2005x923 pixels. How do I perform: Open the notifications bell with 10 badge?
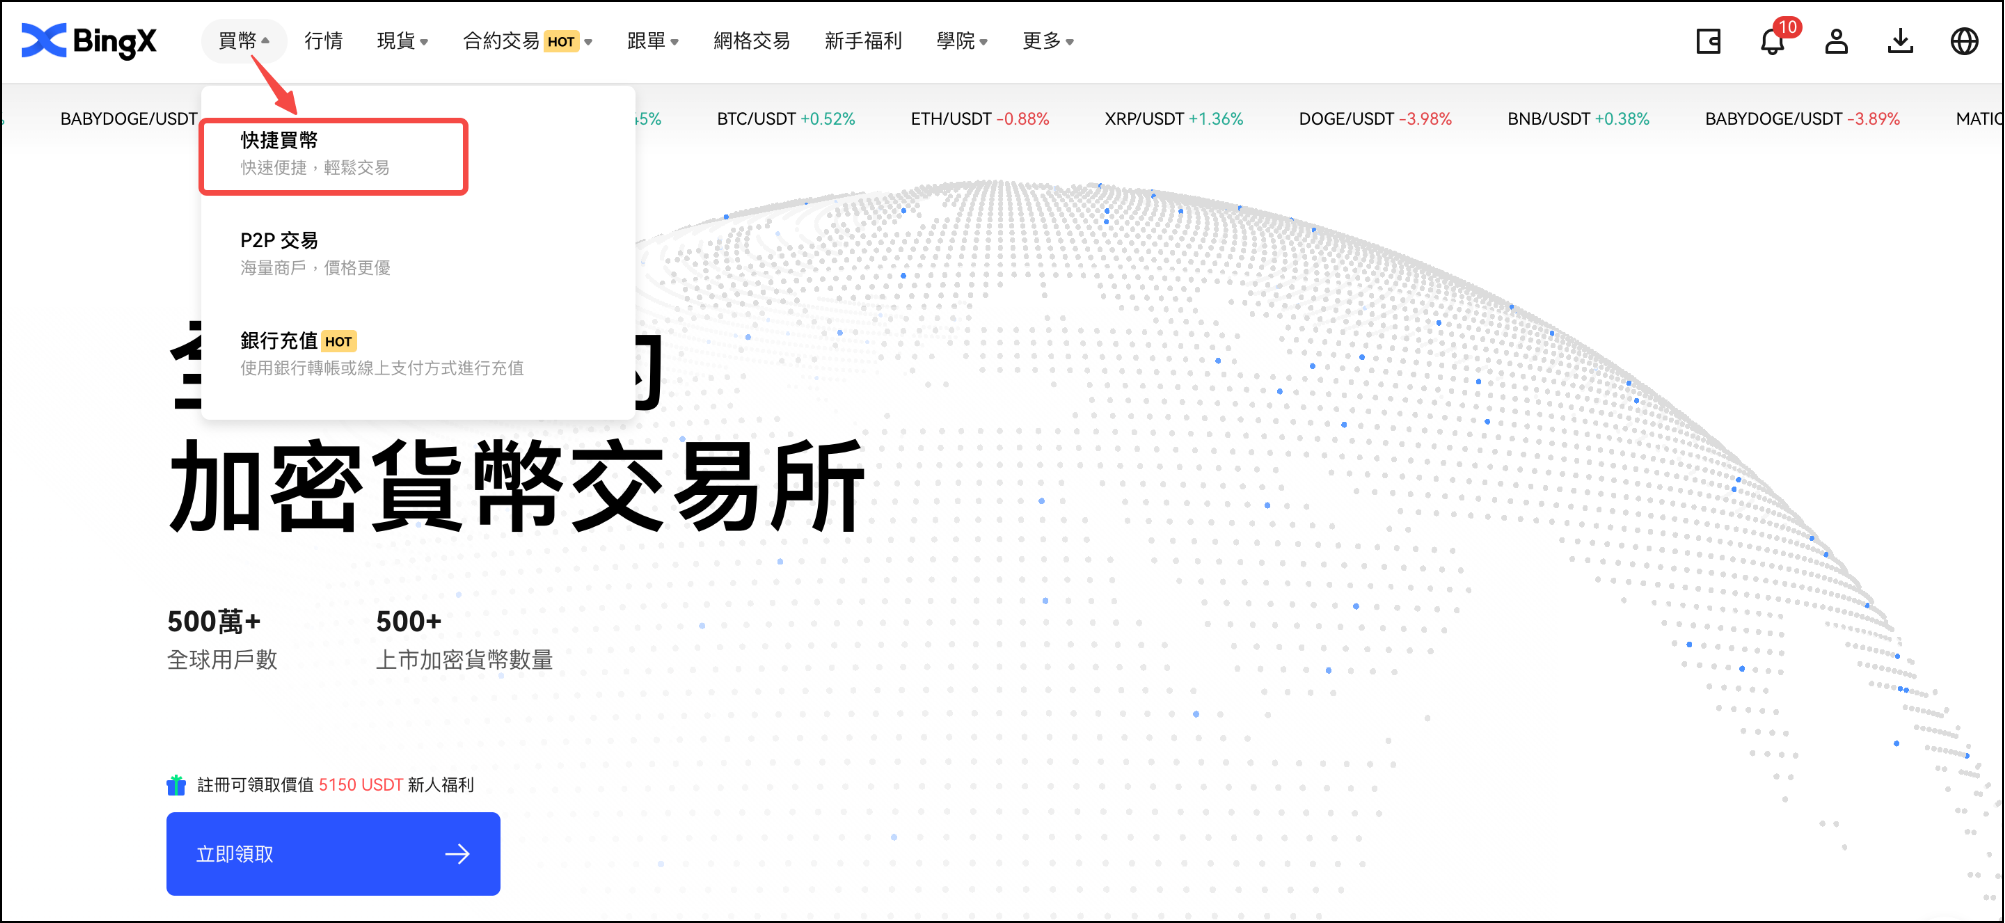tap(1773, 41)
